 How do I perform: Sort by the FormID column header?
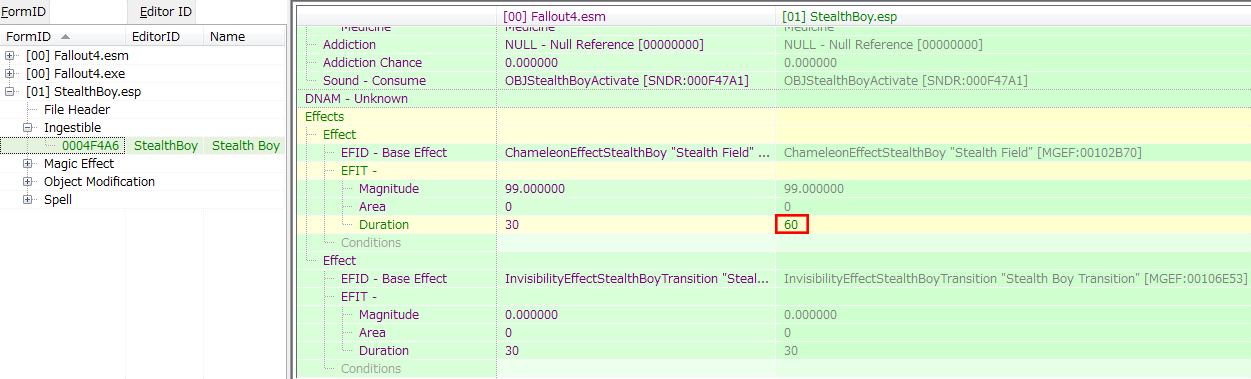64,36
